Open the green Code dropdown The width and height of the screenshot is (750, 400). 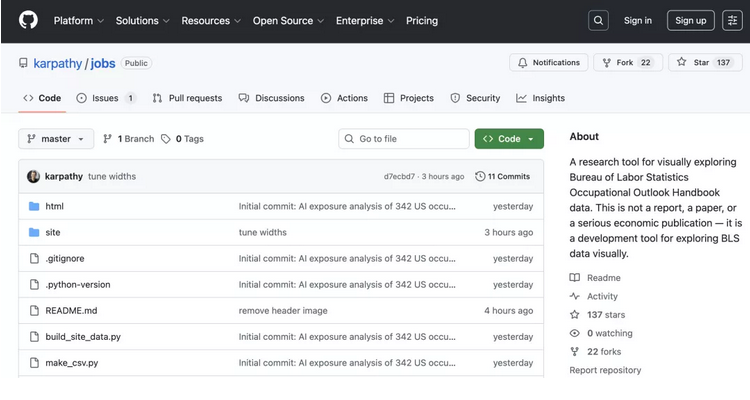click(509, 139)
